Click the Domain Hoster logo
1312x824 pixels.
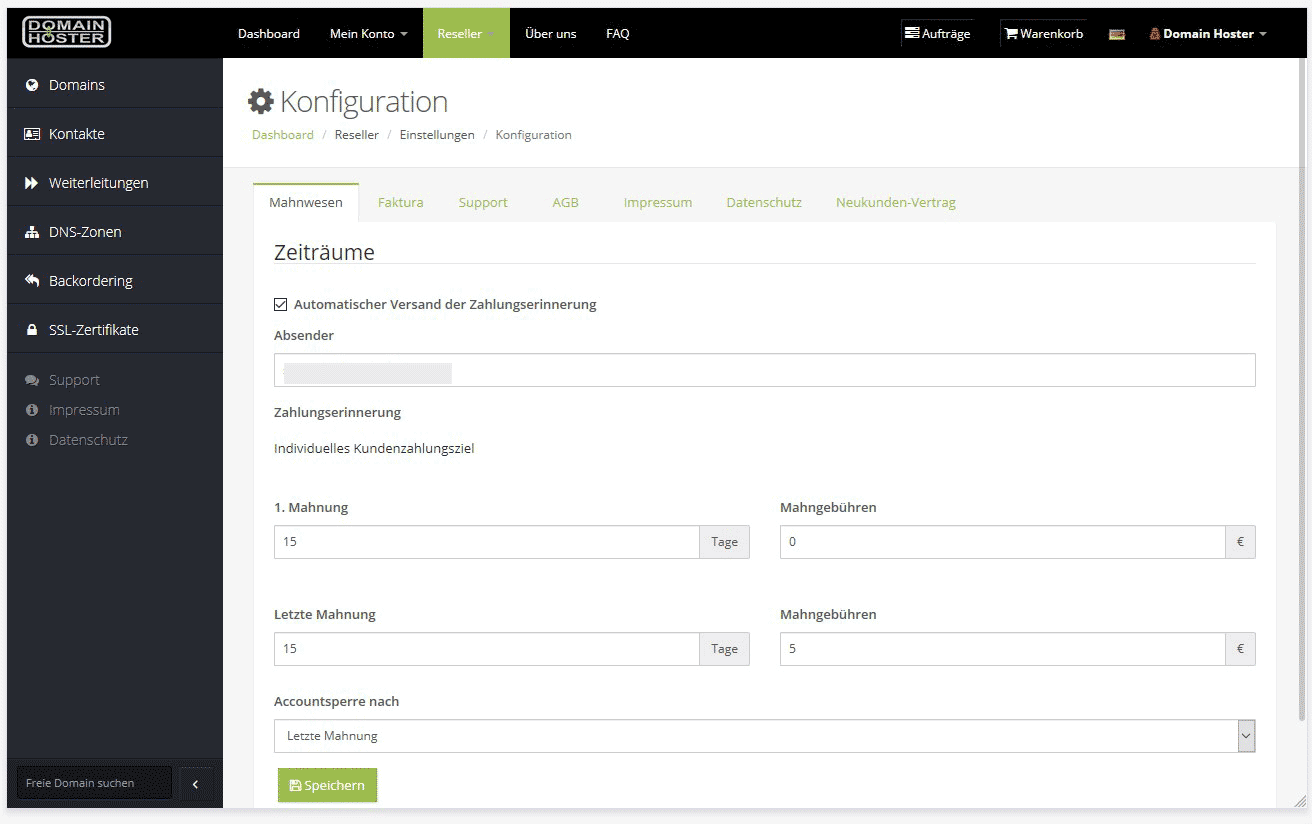click(66, 32)
